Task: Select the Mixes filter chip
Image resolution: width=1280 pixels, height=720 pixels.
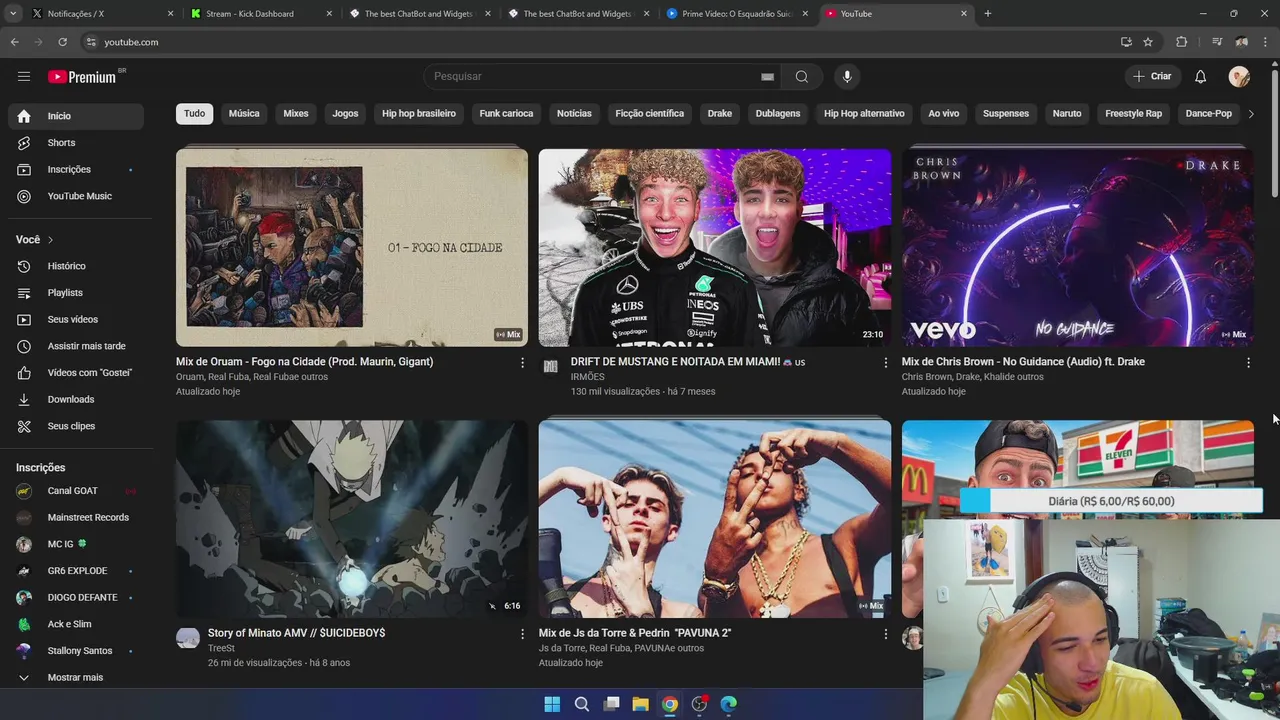Action: click(296, 114)
